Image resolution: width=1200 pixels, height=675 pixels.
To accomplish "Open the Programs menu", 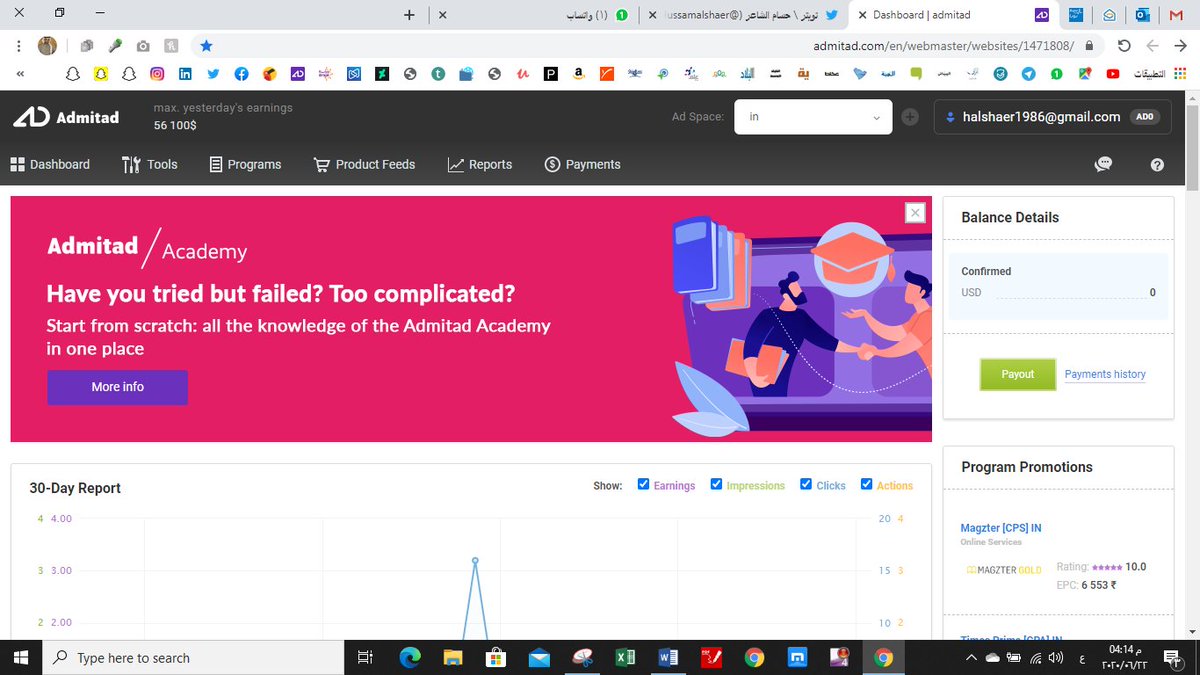I will tap(245, 164).
